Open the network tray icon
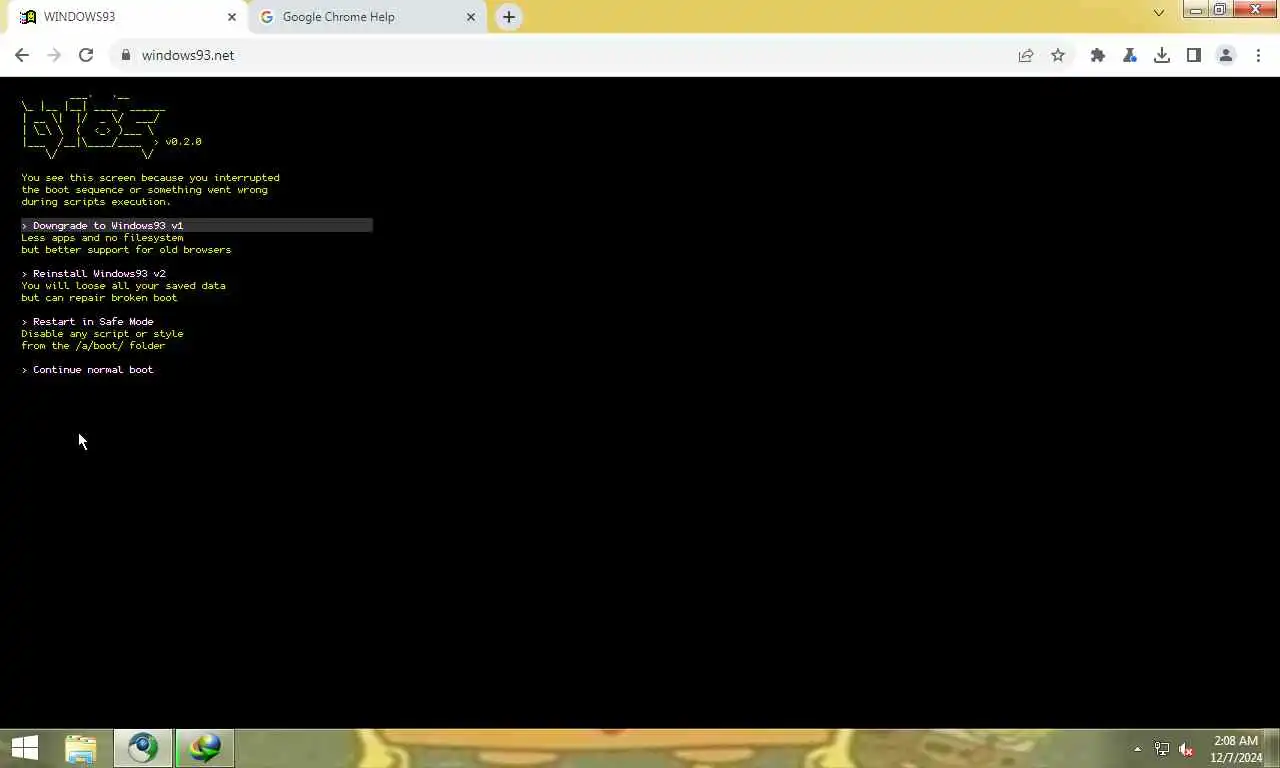Image resolution: width=1280 pixels, height=768 pixels. tap(1162, 749)
